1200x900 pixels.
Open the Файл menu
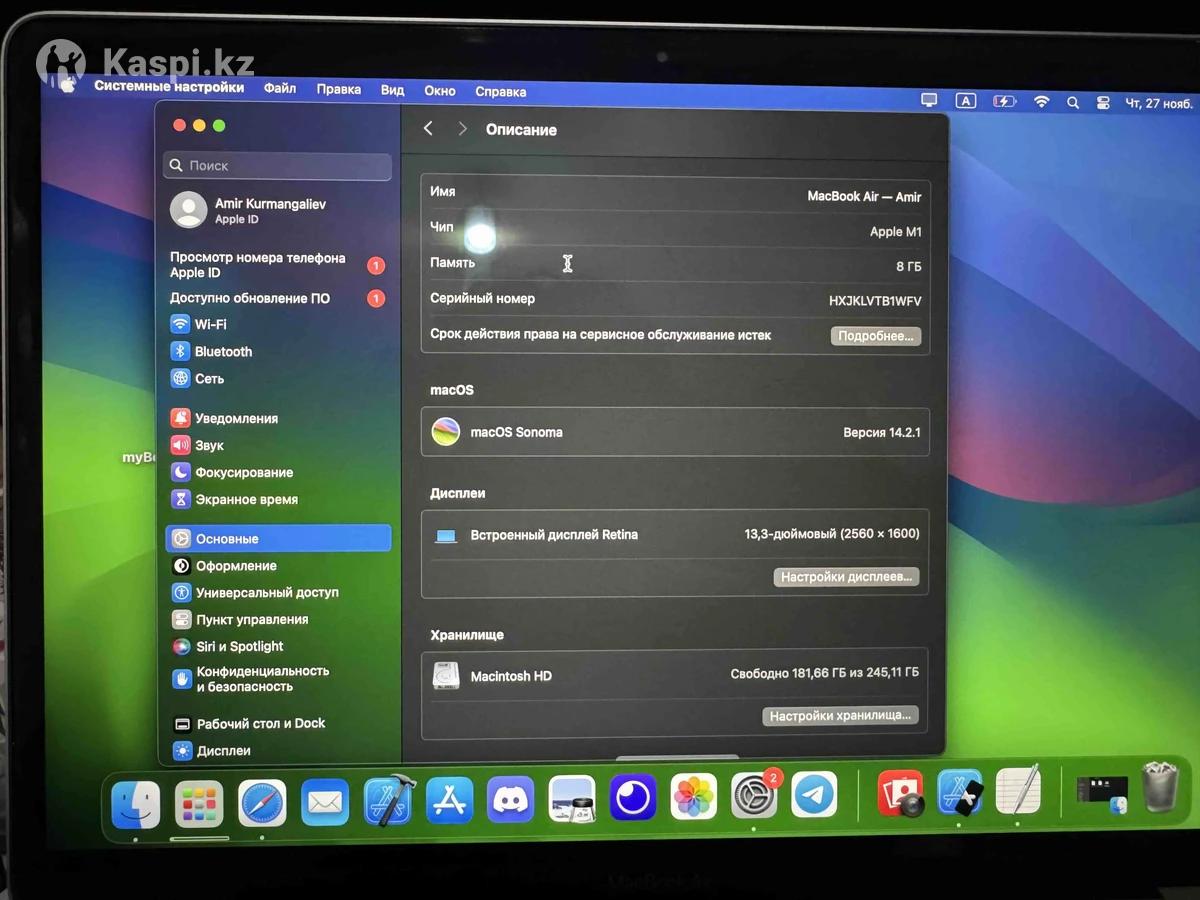point(280,88)
